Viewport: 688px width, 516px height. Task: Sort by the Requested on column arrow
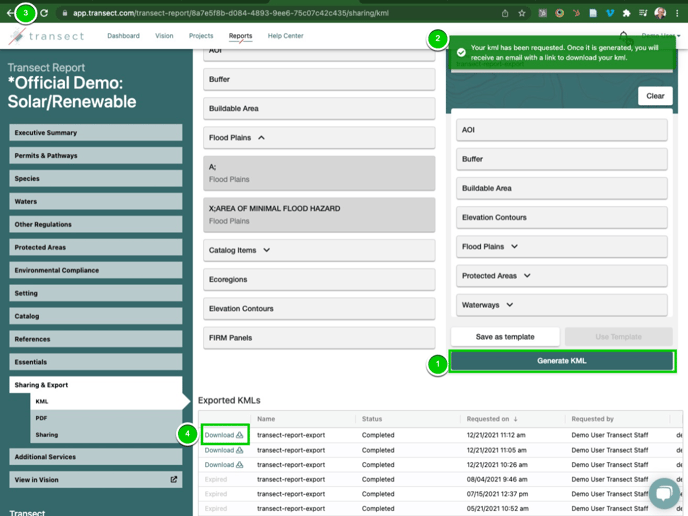point(516,419)
